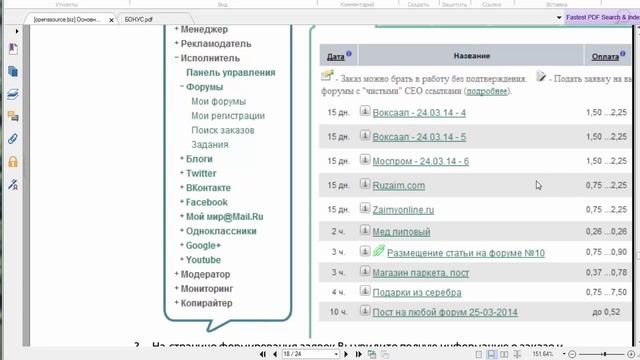Switch to the БОНУС.pdf tab
The image size is (640, 360).
point(138,19)
